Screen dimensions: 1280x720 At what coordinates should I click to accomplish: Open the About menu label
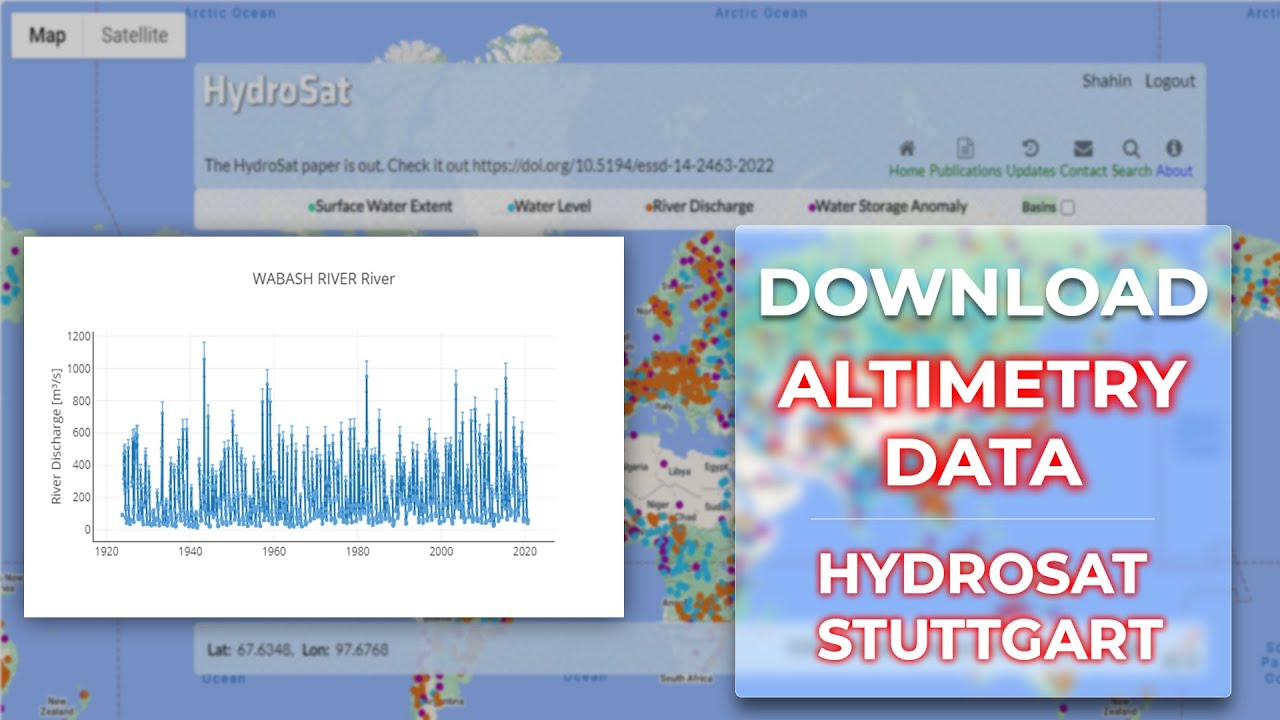point(1174,171)
